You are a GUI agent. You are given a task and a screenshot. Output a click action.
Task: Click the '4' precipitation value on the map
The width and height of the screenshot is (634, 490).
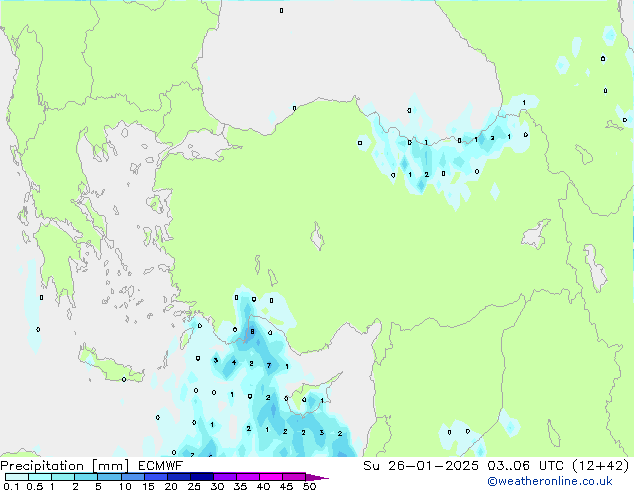coord(234,362)
